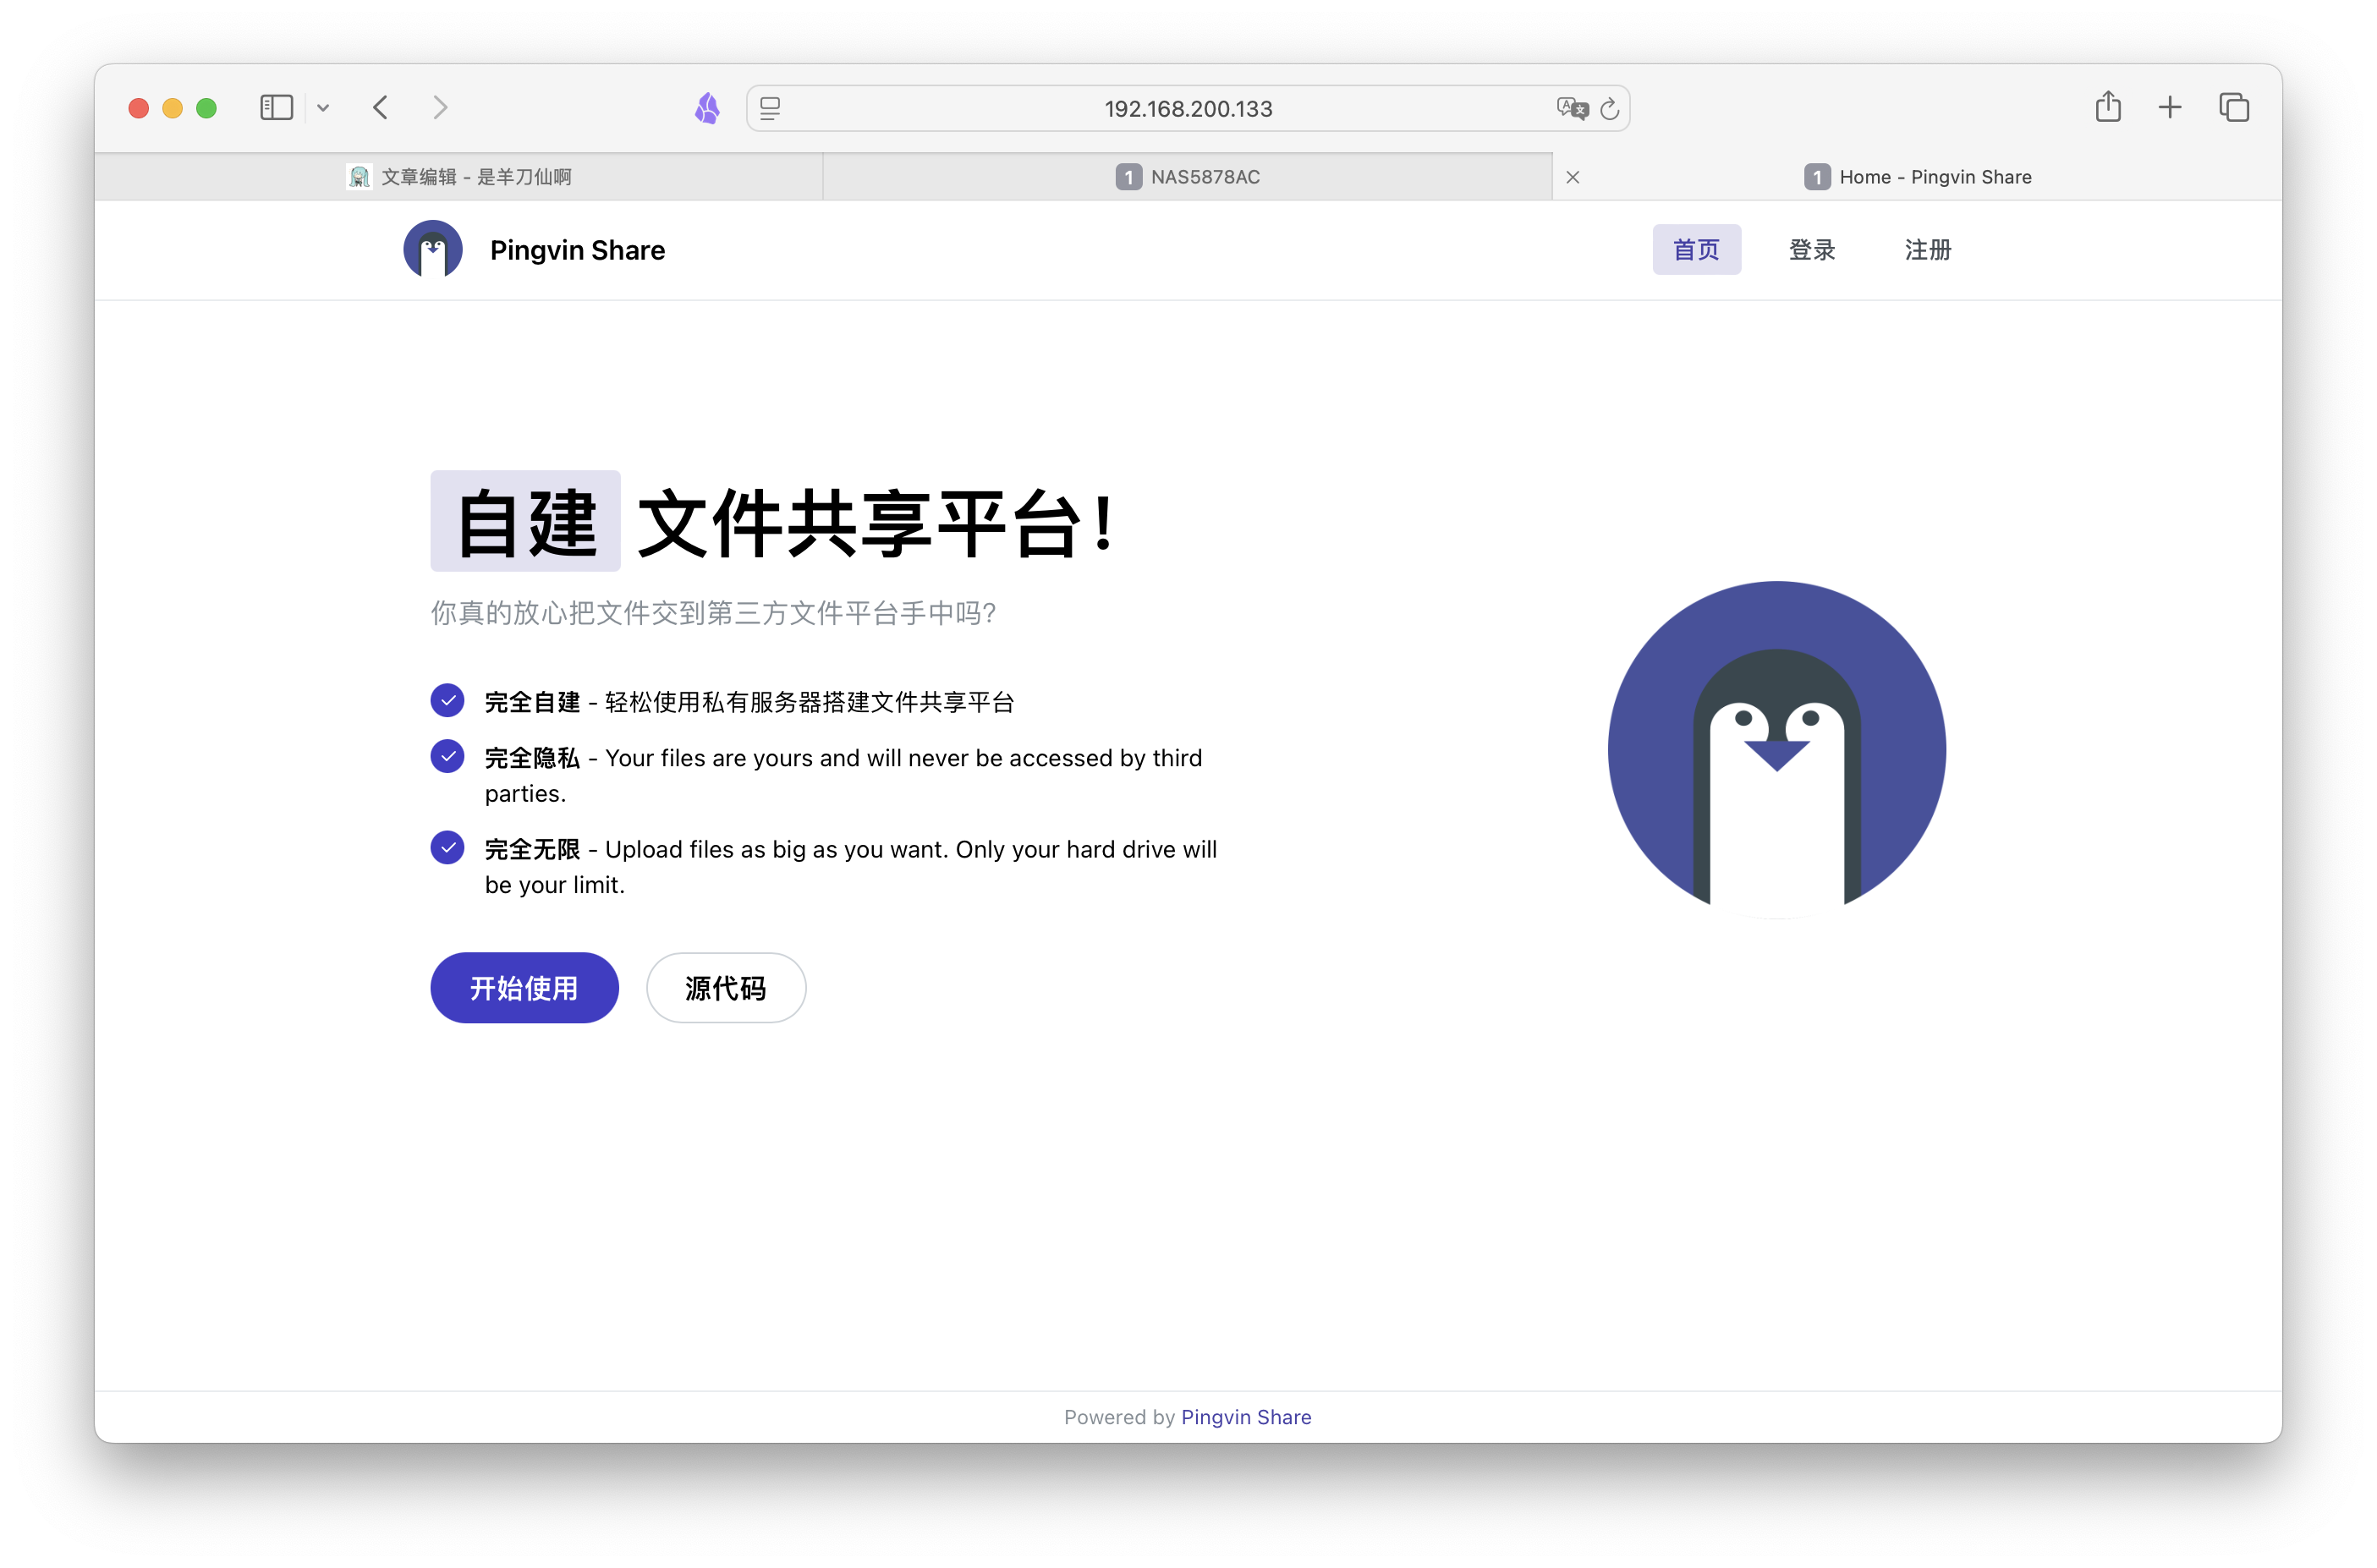Reload the page with the refresh icon
2377x1568 pixels.
click(x=1609, y=109)
